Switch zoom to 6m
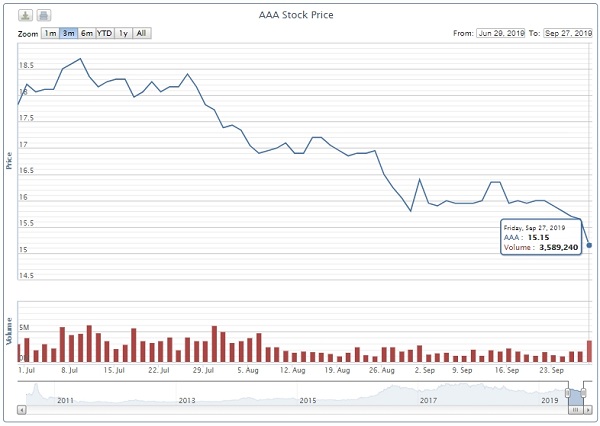 pyautogui.click(x=87, y=33)
